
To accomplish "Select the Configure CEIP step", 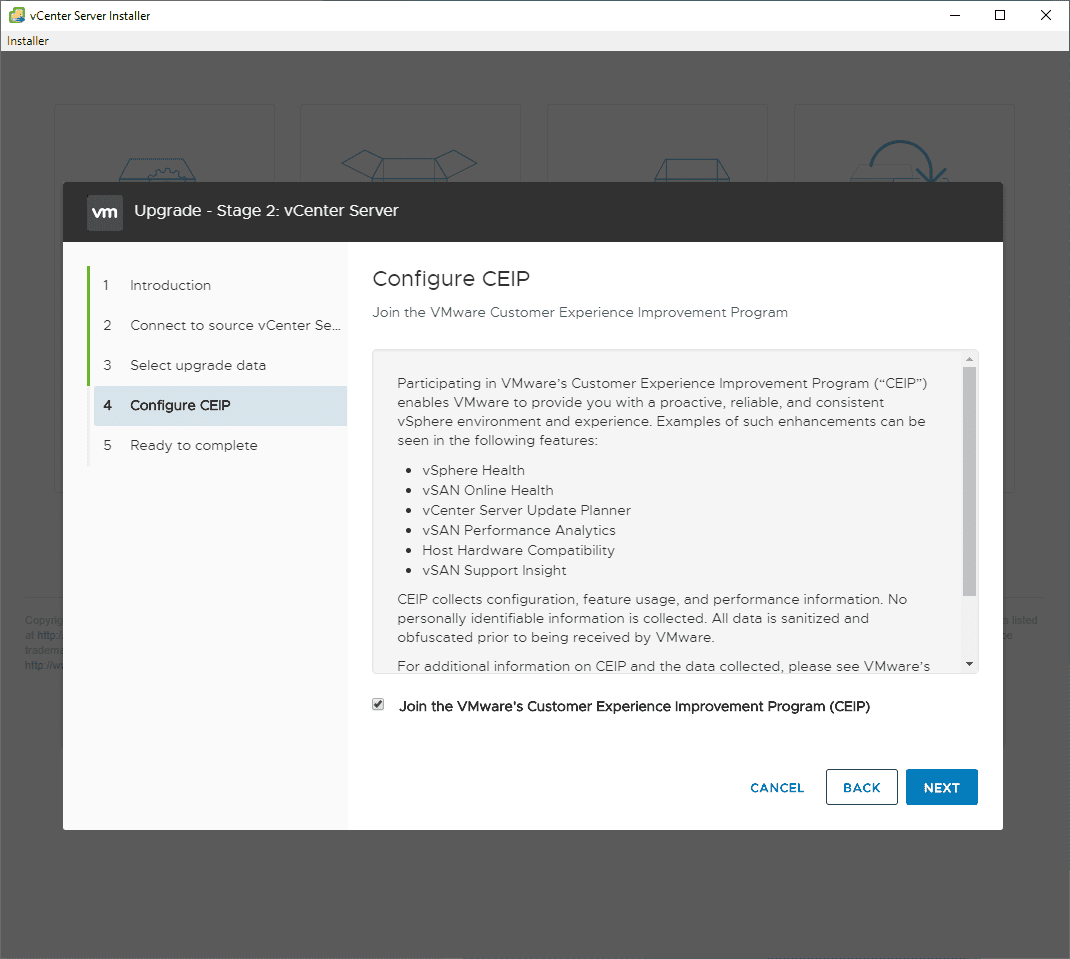I will (180, 405).
